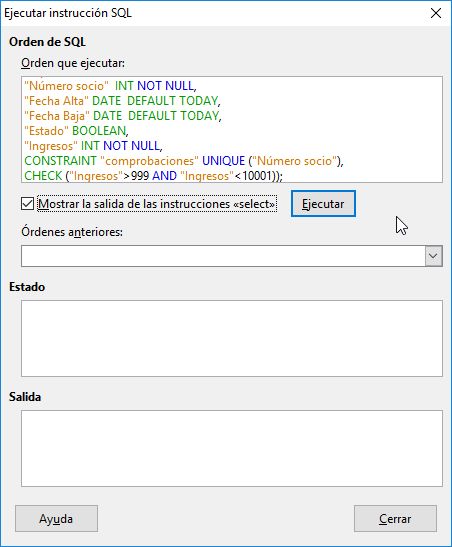Place the cursor on the '"Ingresos" INT NOT NULL' line
This screenshot has width=452, height=547.
point(93,146)
